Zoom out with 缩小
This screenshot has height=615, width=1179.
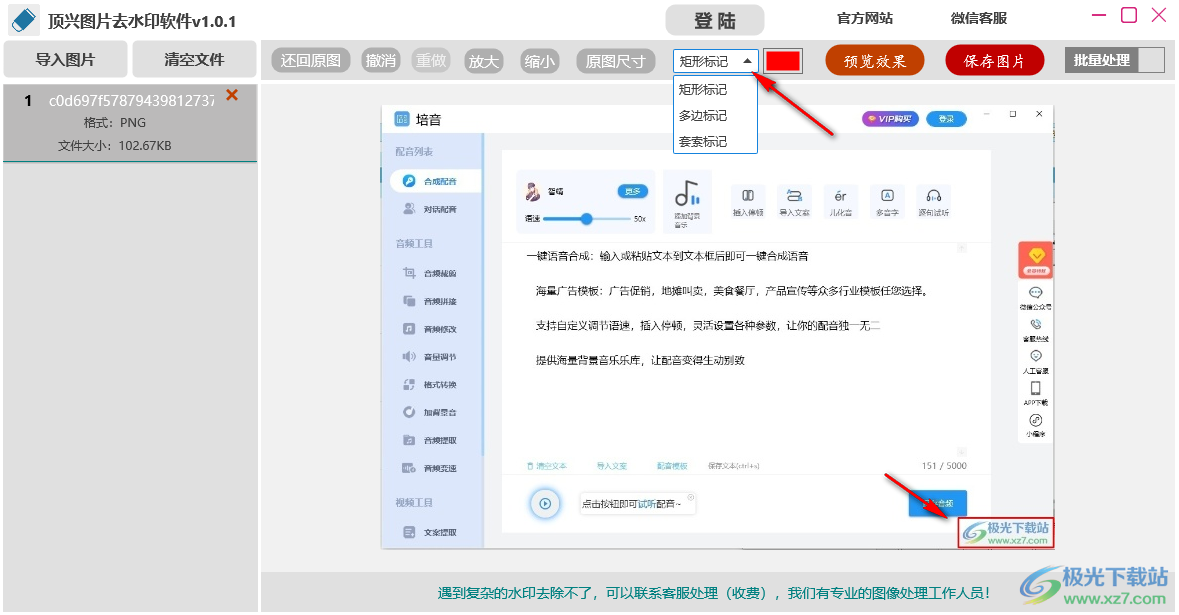coord(539,61)
